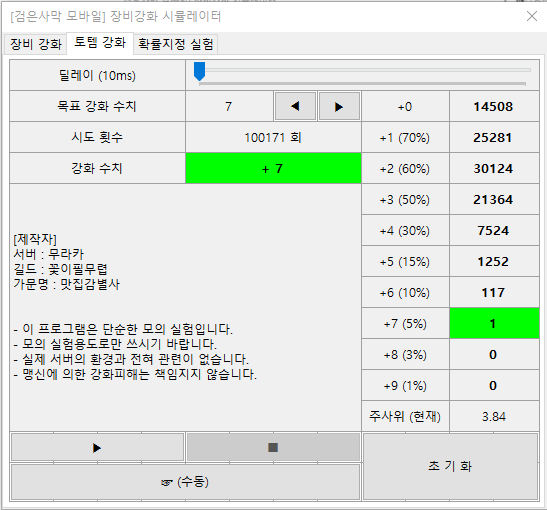Select the green +7 (5%) count cell
Image resolution: width=547 pixels, height=510 pixels.
pyautogui.click(x=494, y=323)
